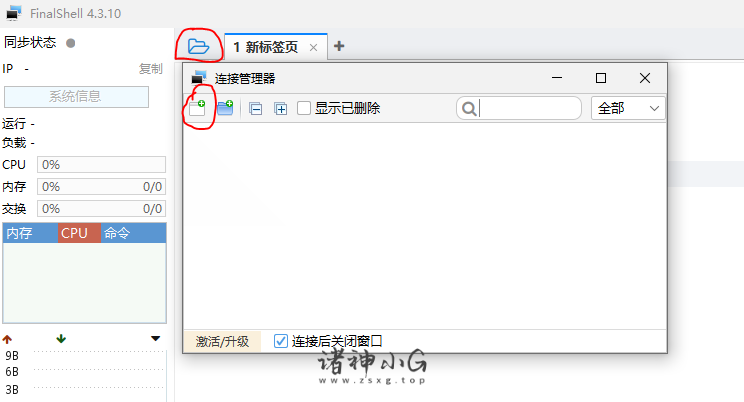Expand the network traffic dropdown triangle
Screen dimensions: 744x402
pos(155,338)
